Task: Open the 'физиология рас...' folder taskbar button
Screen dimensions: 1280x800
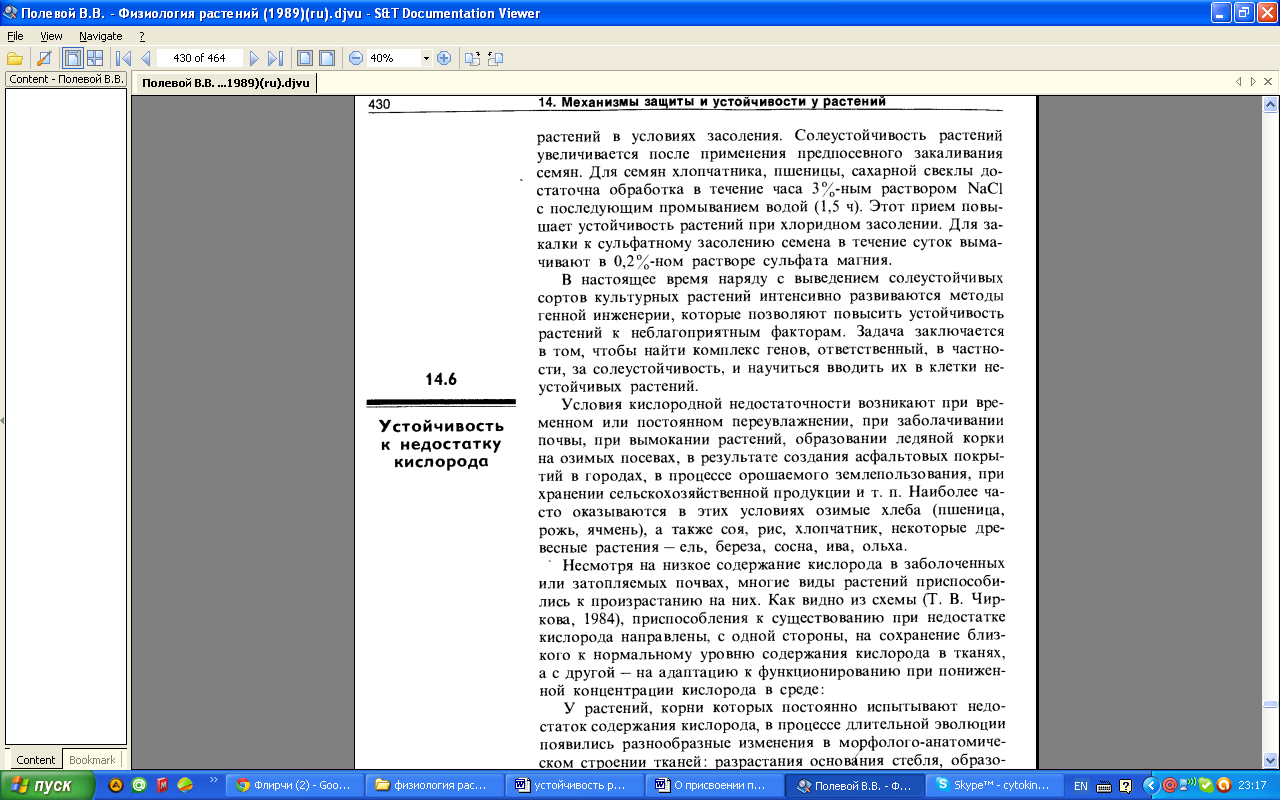Action: tap(433, 785)
